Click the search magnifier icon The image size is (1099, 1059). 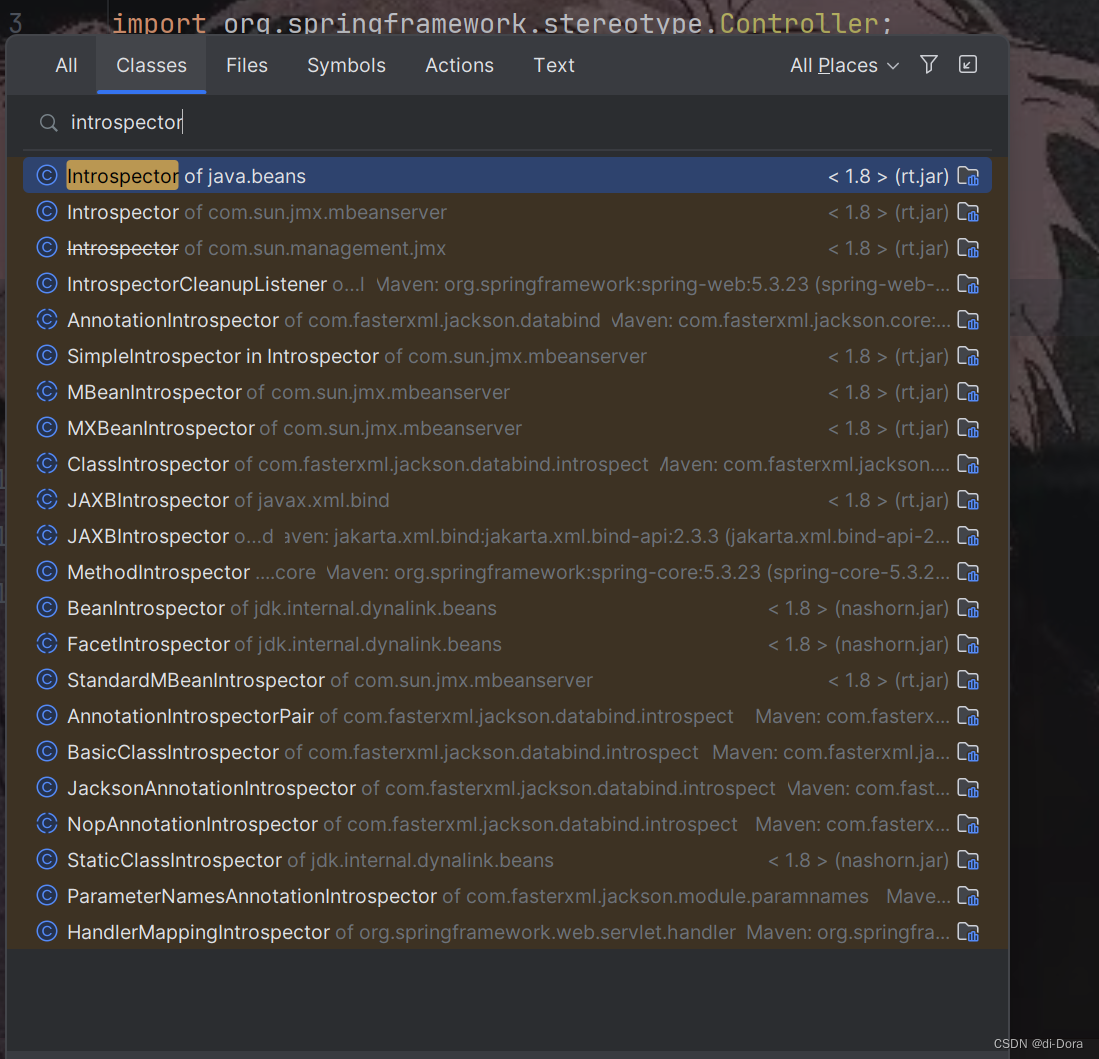point(48,123)
